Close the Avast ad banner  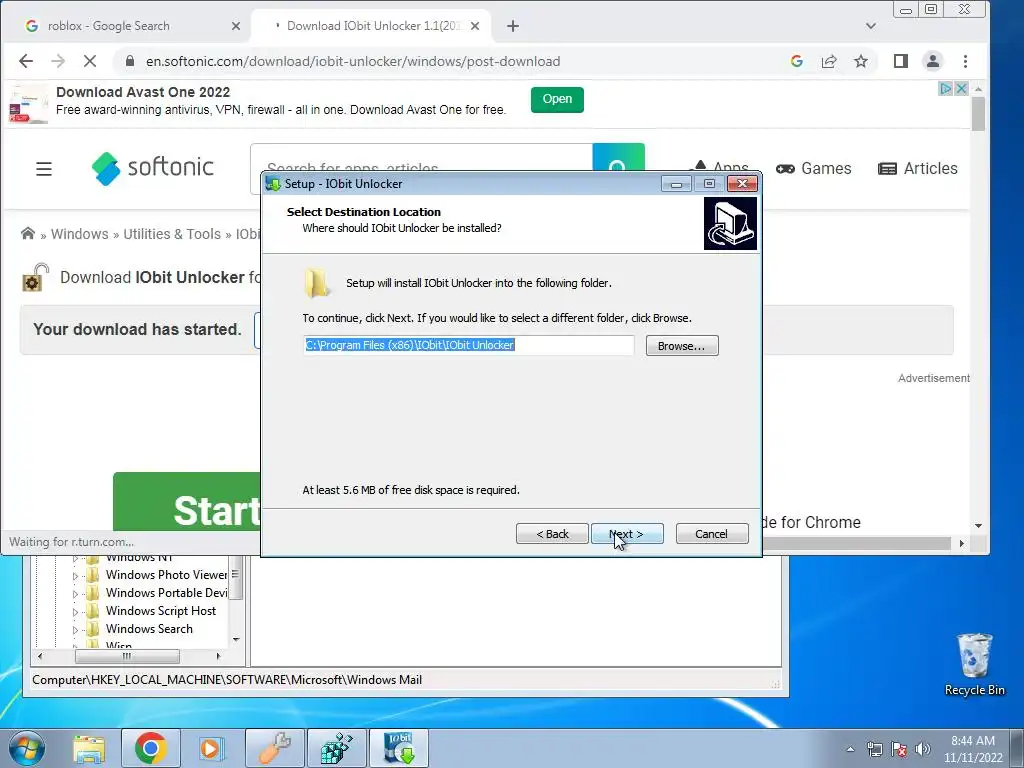[961, 88]
